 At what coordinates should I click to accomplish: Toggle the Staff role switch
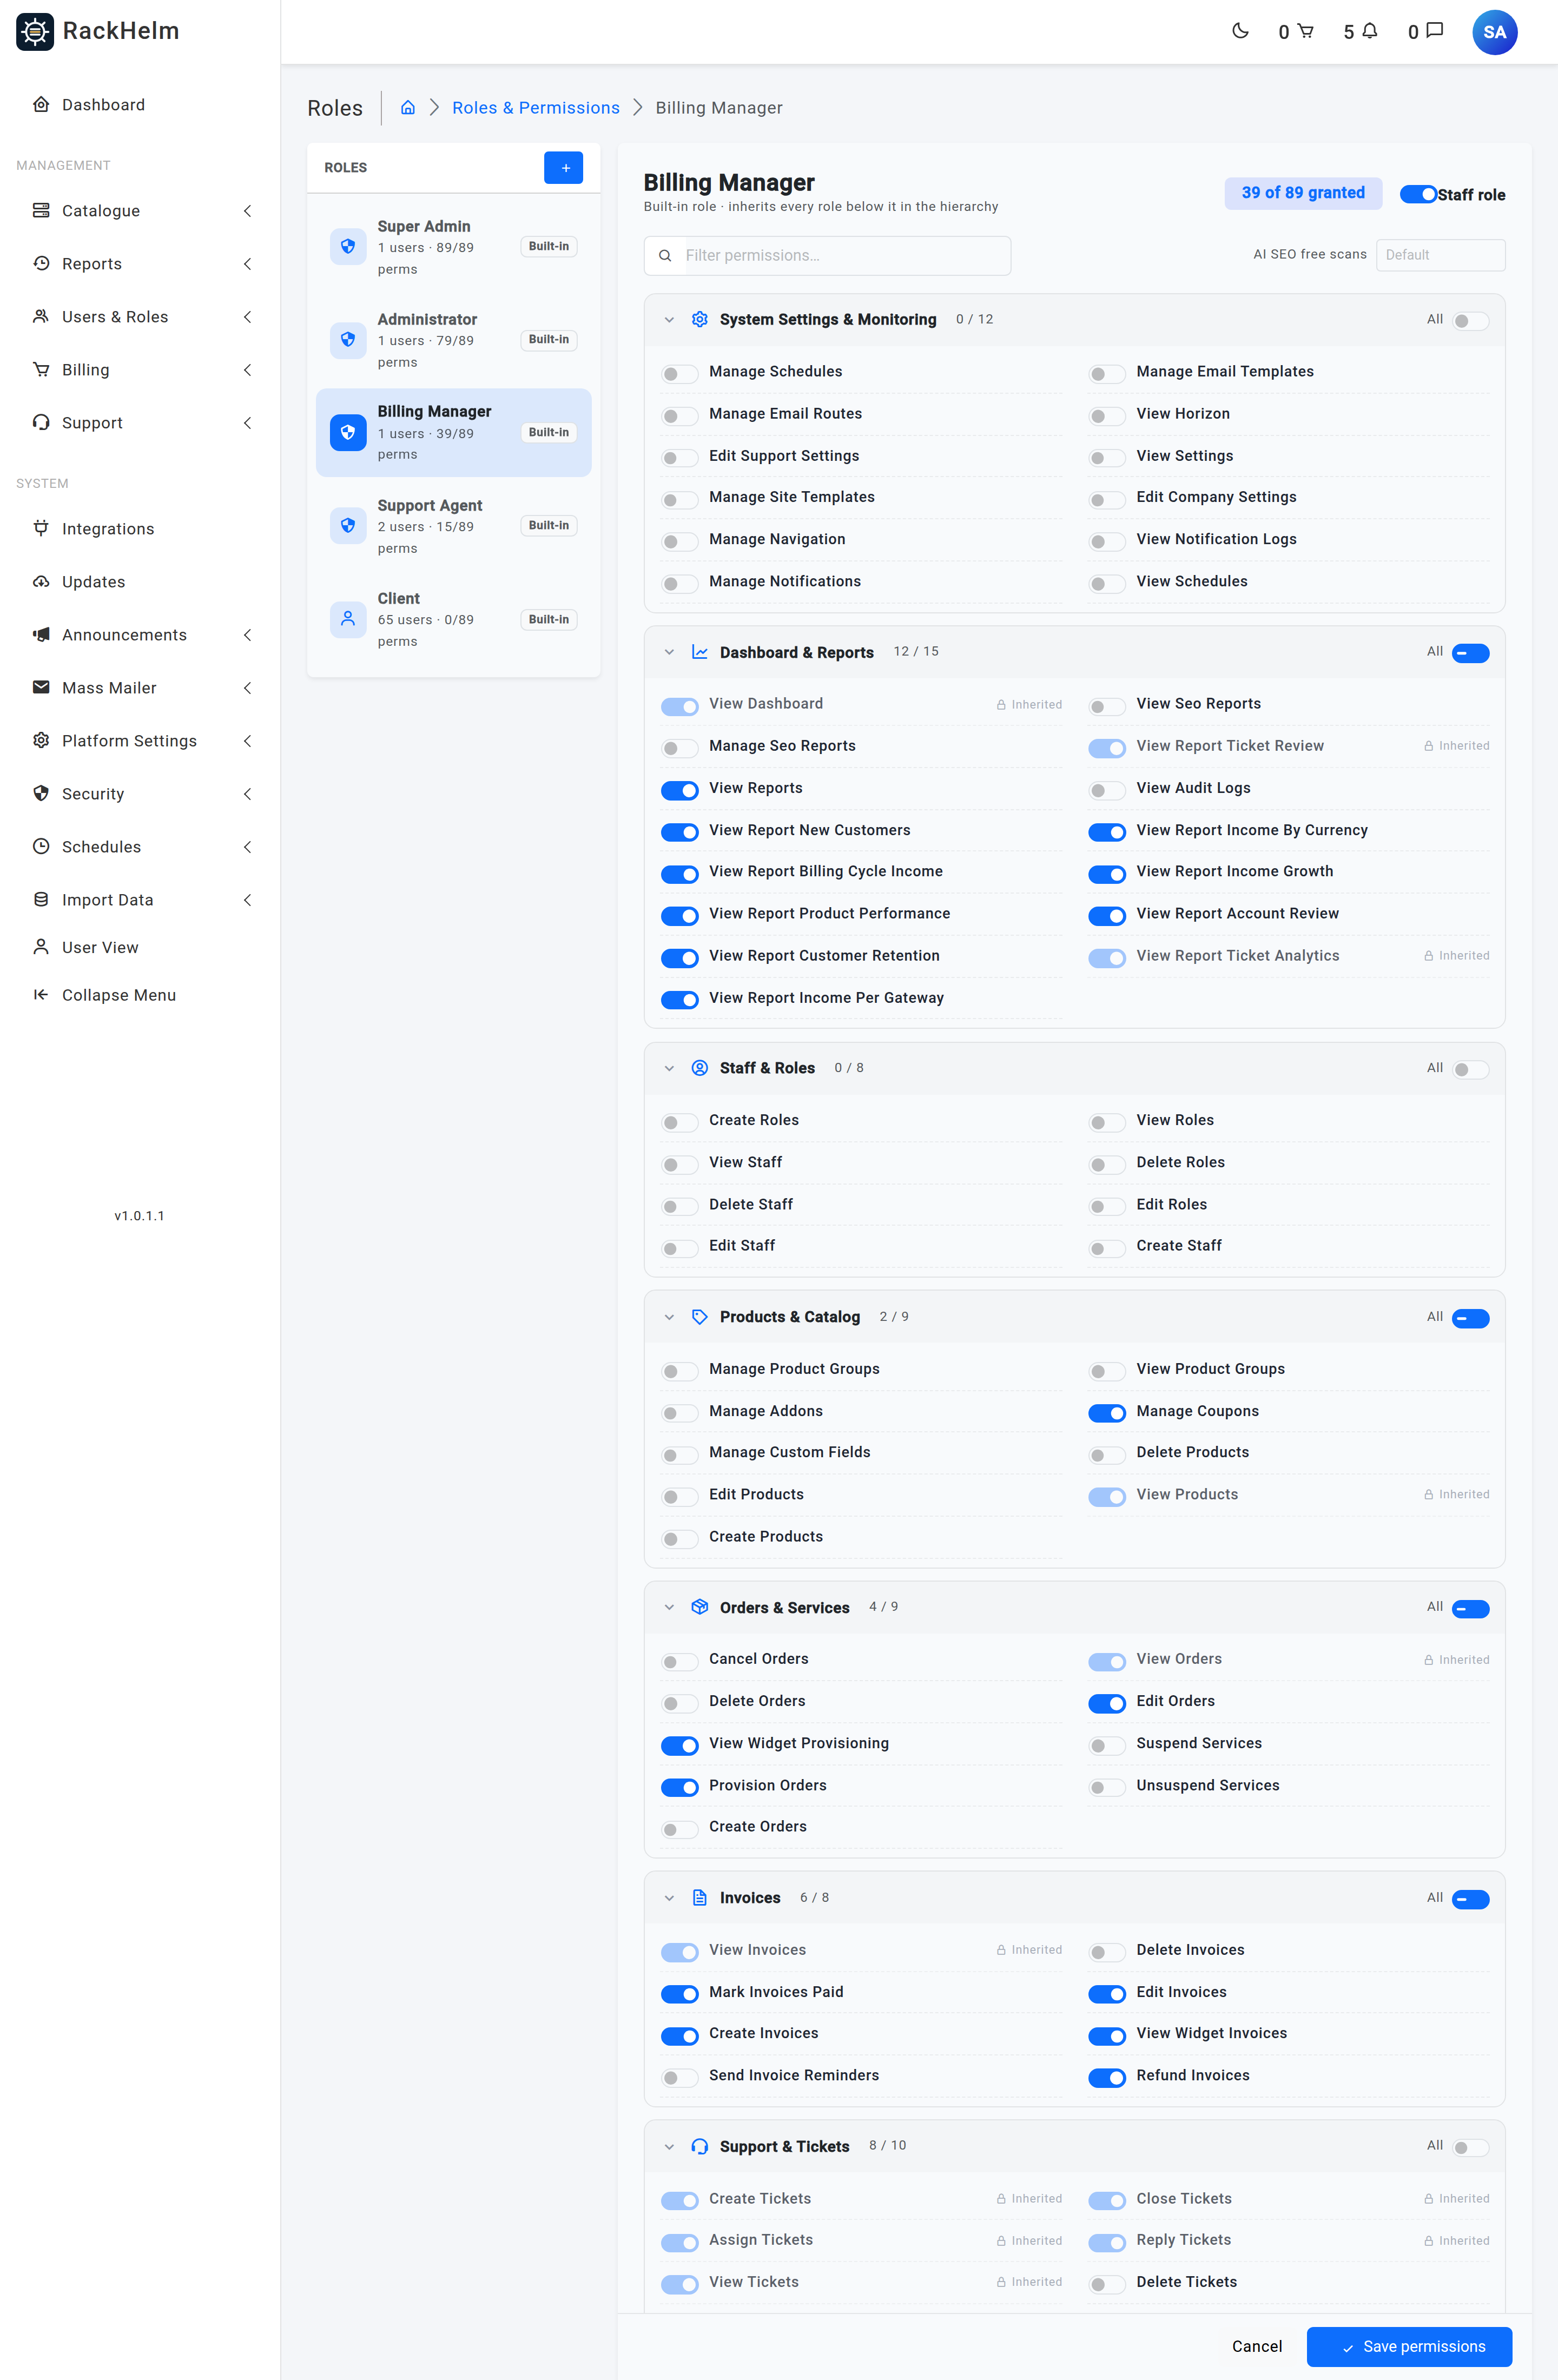tap(1418, 194)
